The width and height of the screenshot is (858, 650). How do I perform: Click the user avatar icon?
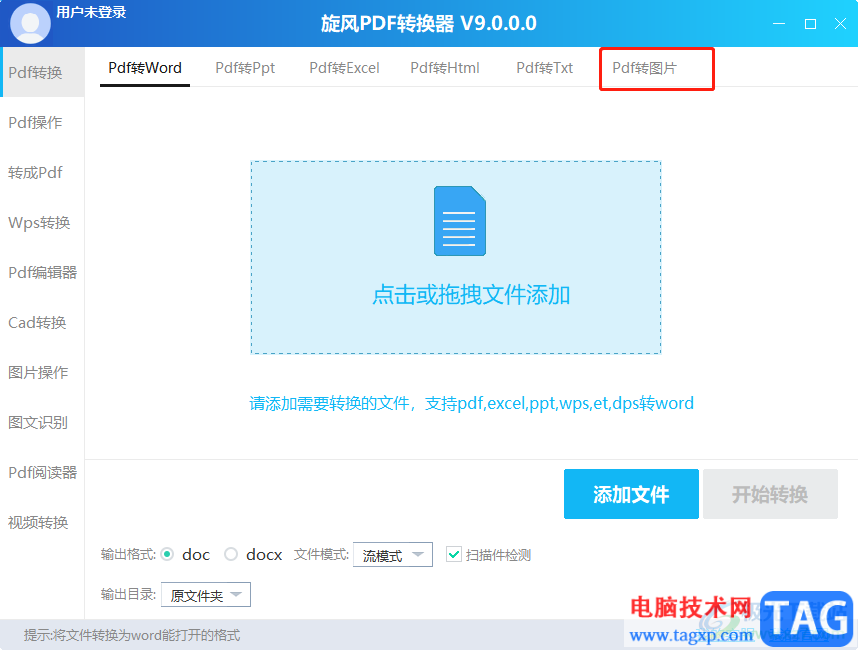(30, 23)
